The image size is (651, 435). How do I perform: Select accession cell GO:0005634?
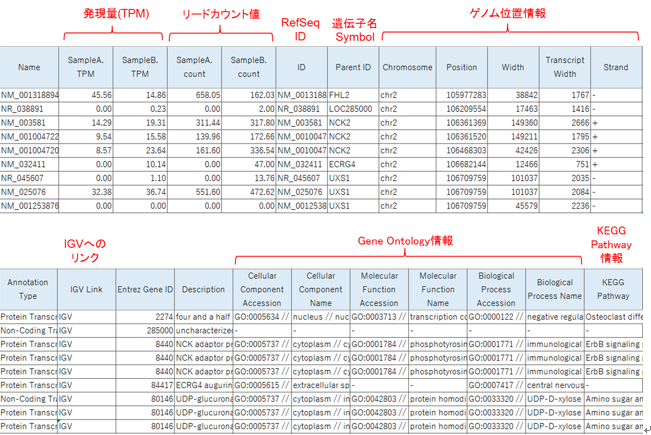click(262, 317)
